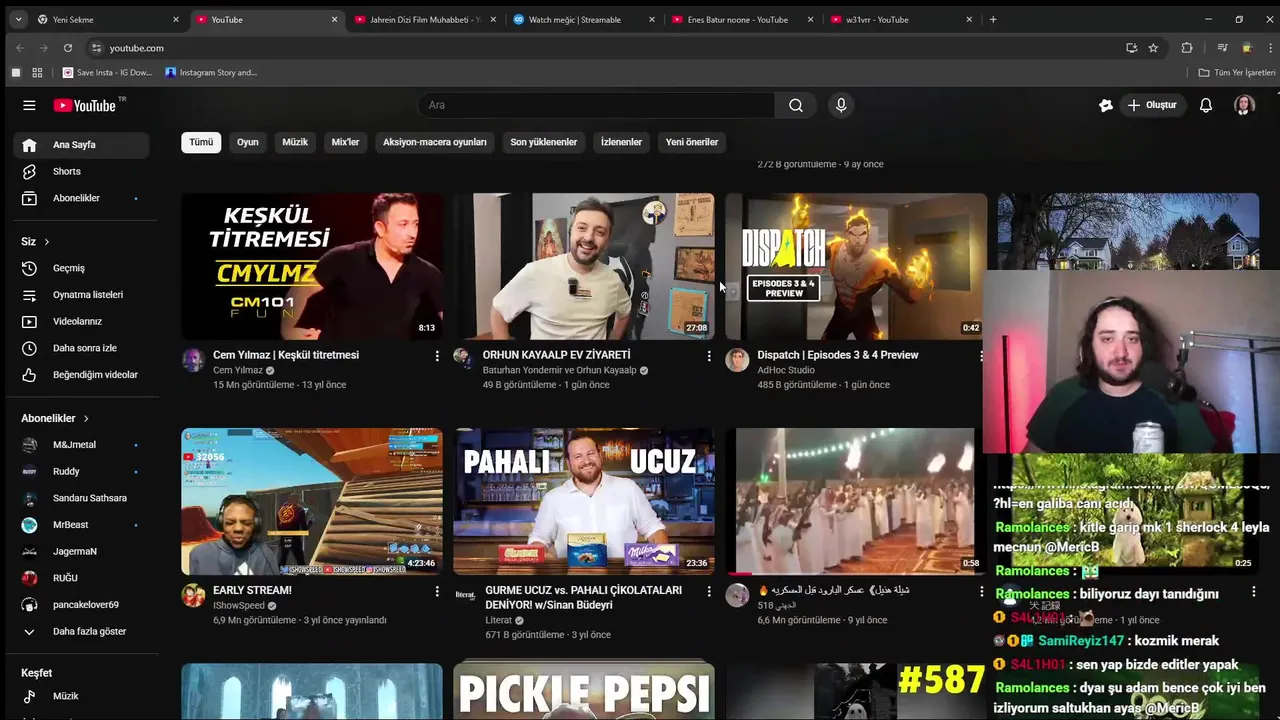
Task: Open Beğendiğim videolar in sidebar
Action: click(81, 375)
